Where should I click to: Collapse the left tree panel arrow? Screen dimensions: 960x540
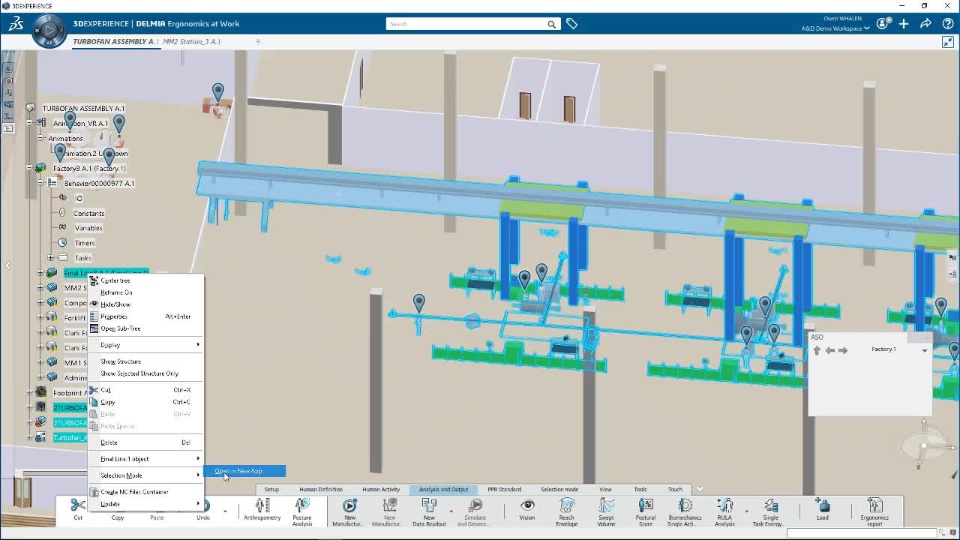(7, 265)
